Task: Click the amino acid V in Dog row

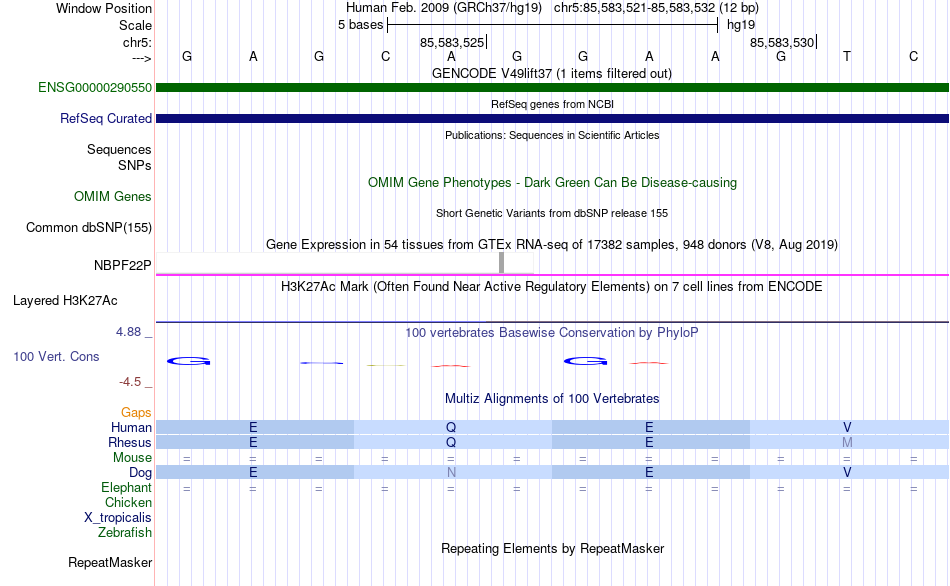Action: pos(847,472)
